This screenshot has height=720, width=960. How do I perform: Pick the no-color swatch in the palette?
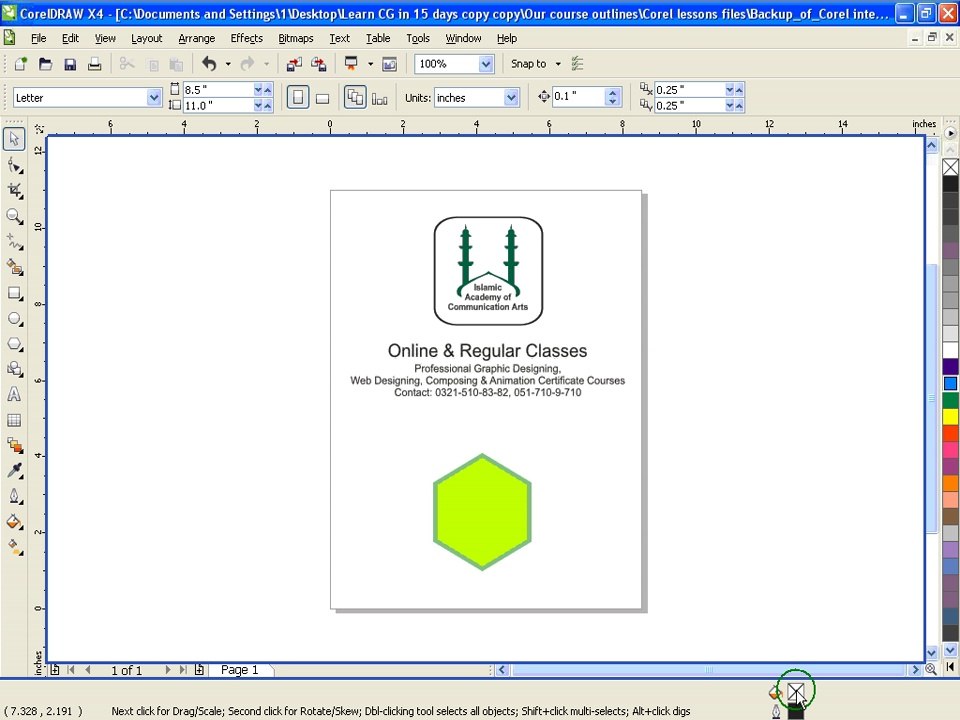[950, 167]
